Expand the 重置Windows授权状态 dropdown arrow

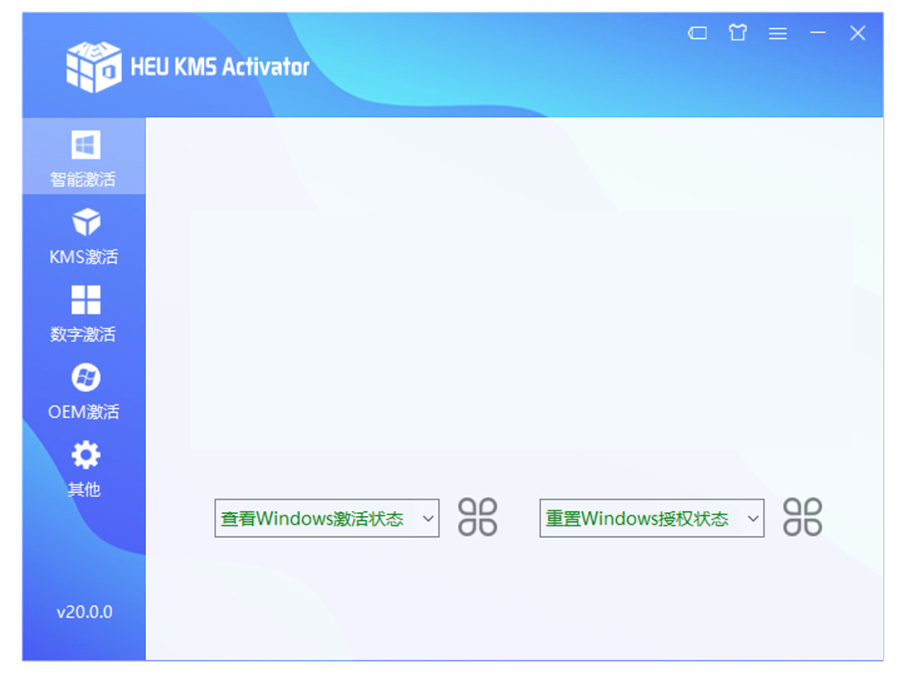[753, 518]
